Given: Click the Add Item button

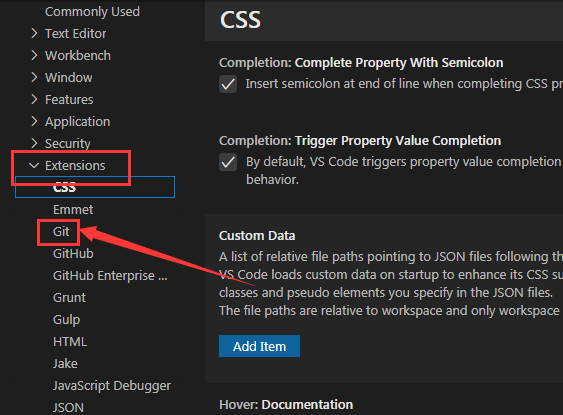Looking at the screenshot, I should tap(259, 346).
